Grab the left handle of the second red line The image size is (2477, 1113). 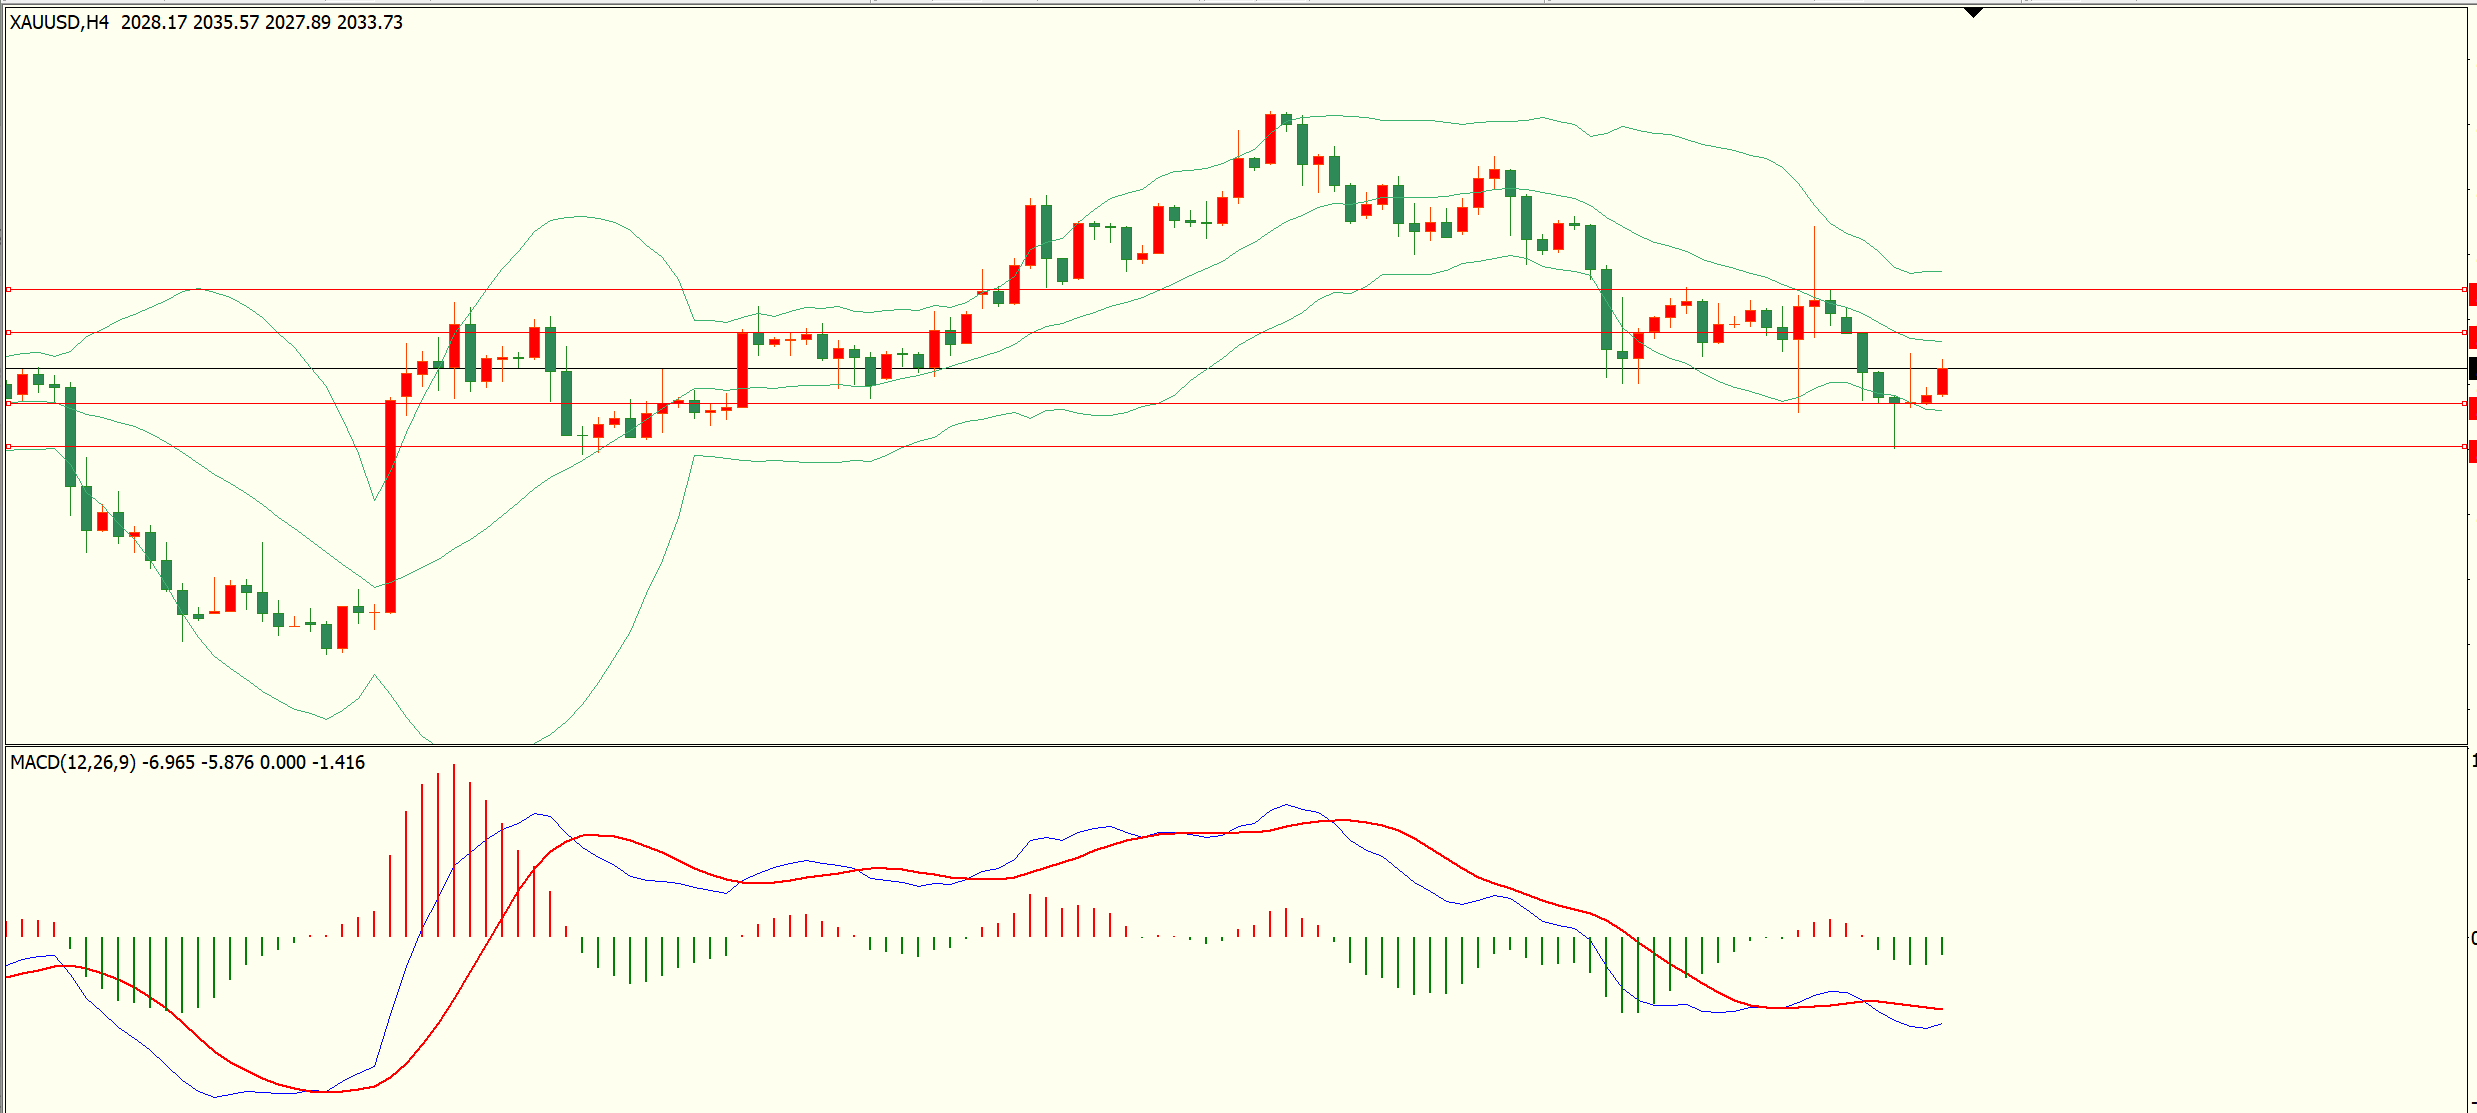[9, 332]
